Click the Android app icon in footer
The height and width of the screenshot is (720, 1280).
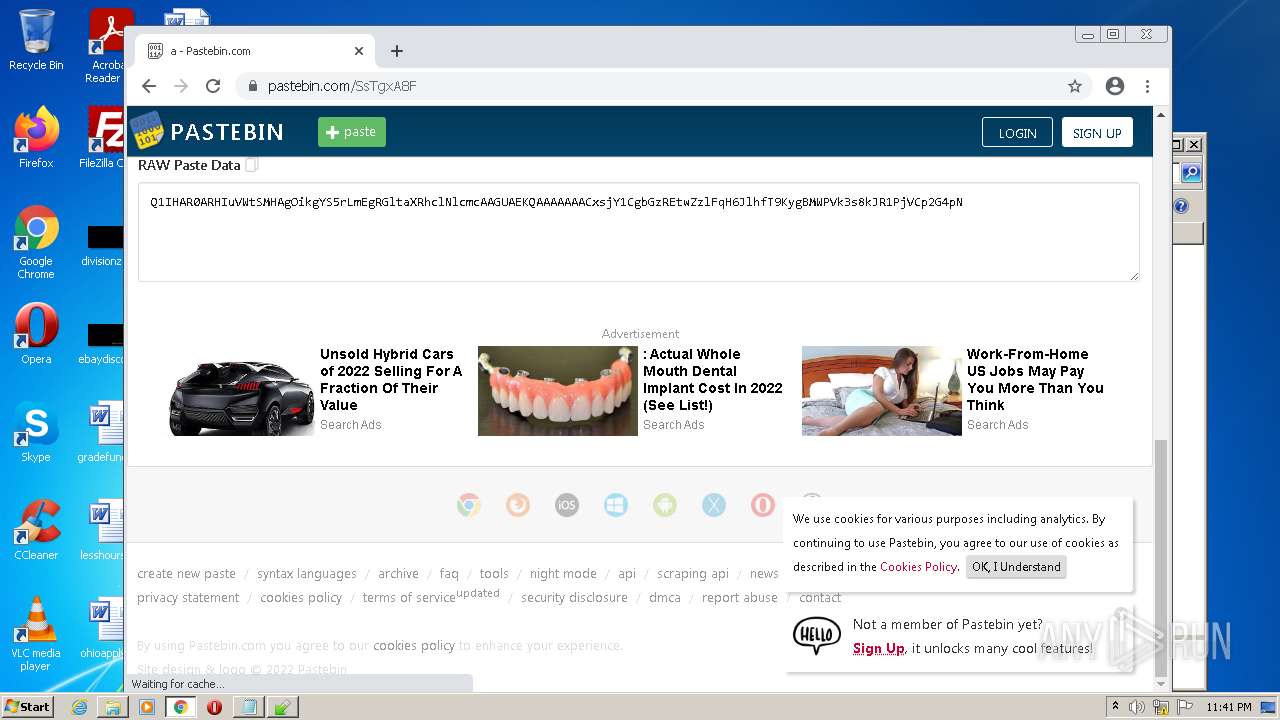(x=665, y=505)
